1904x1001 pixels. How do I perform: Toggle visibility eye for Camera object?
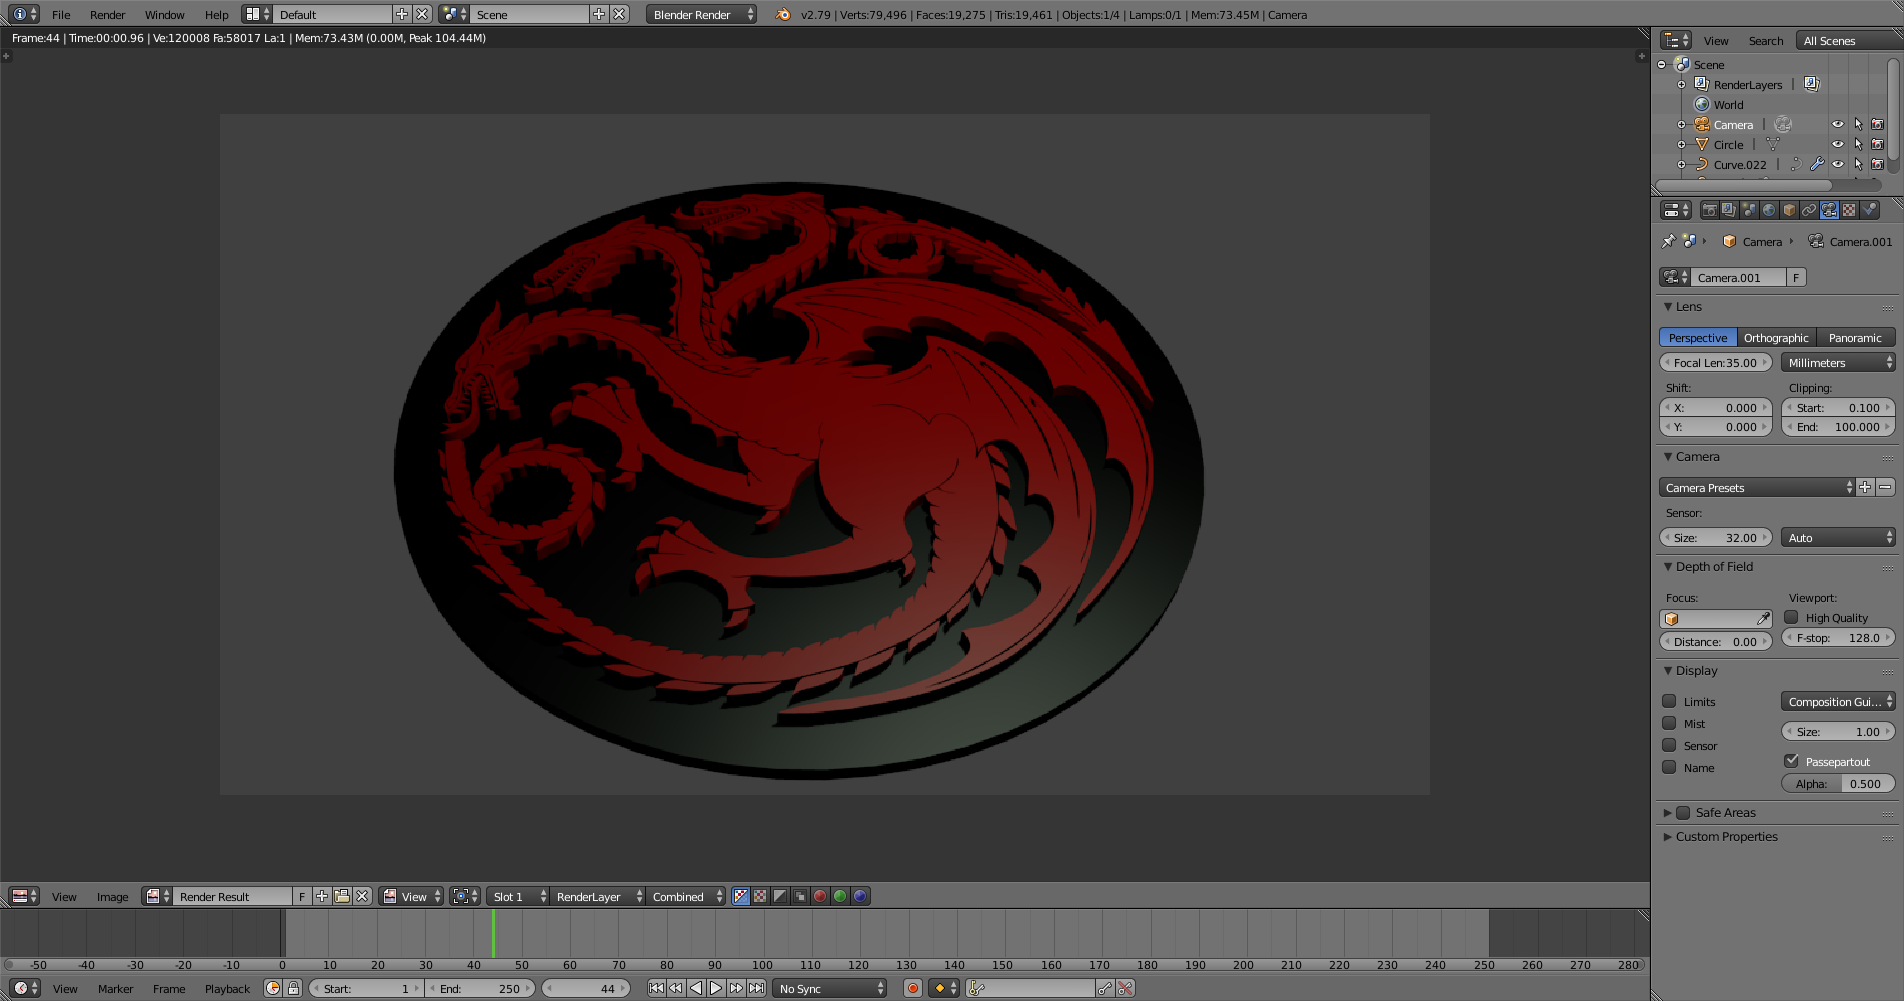1837,124
